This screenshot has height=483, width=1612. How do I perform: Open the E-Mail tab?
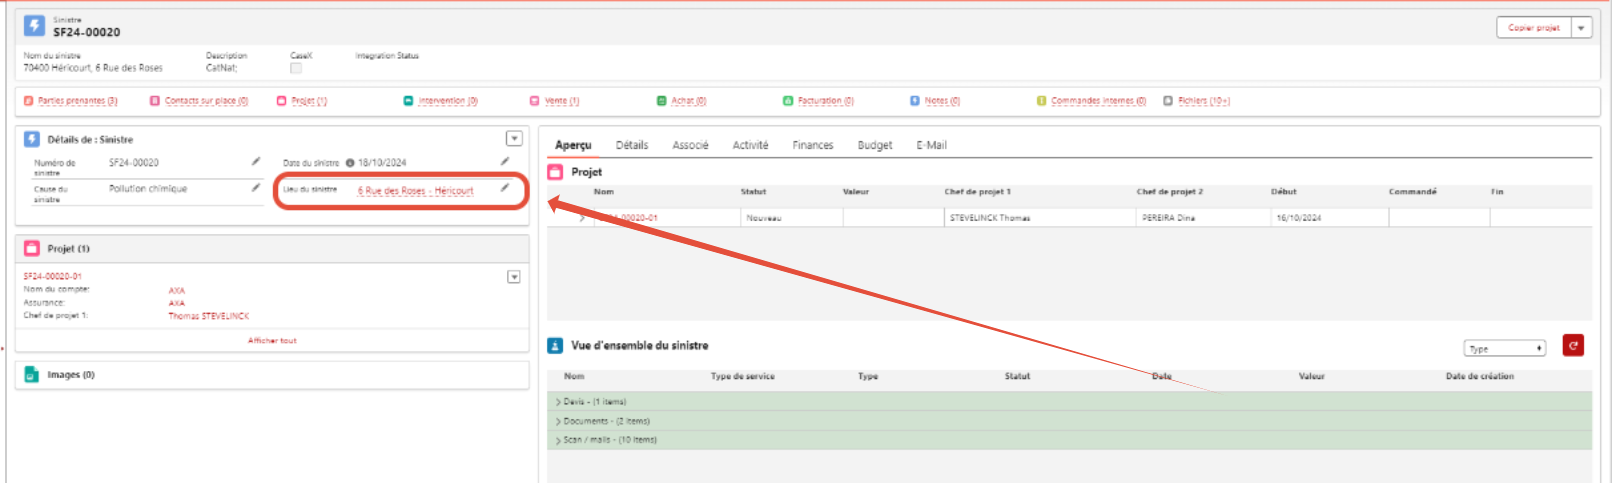pyautogui.click(x=931, y=145)
